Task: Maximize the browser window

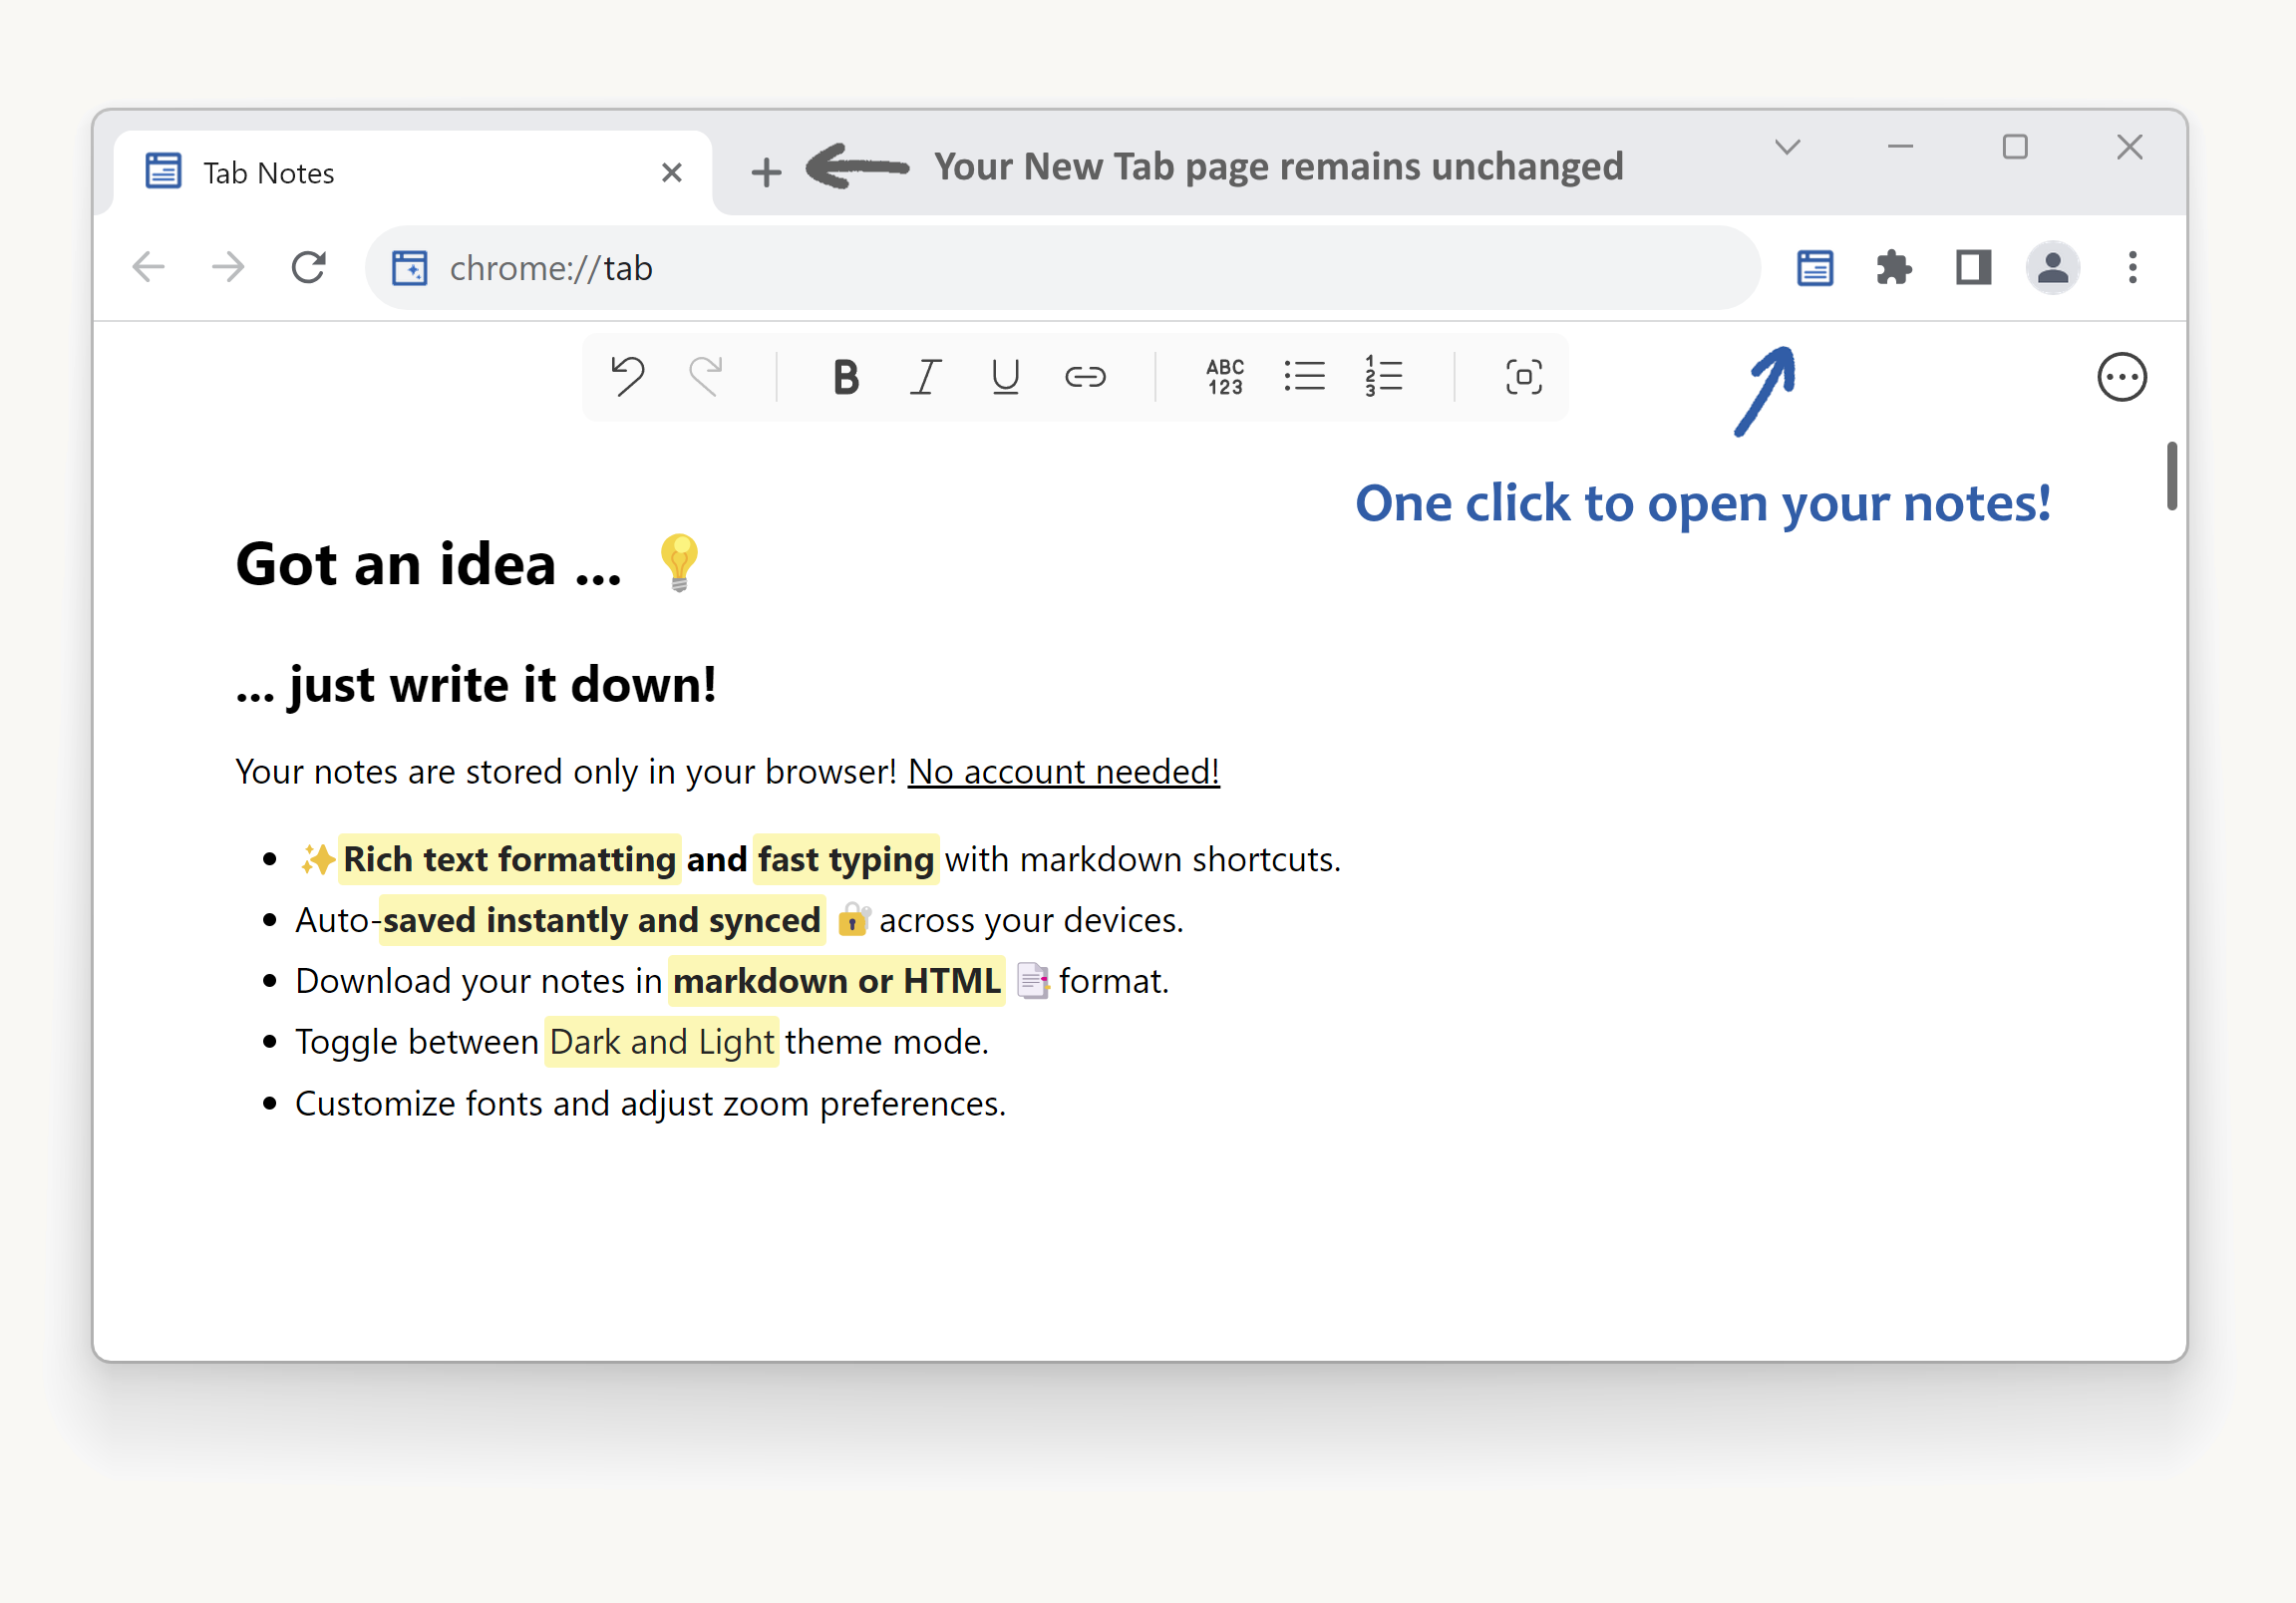Action: pyautogui.click(x=2014, y=147)
